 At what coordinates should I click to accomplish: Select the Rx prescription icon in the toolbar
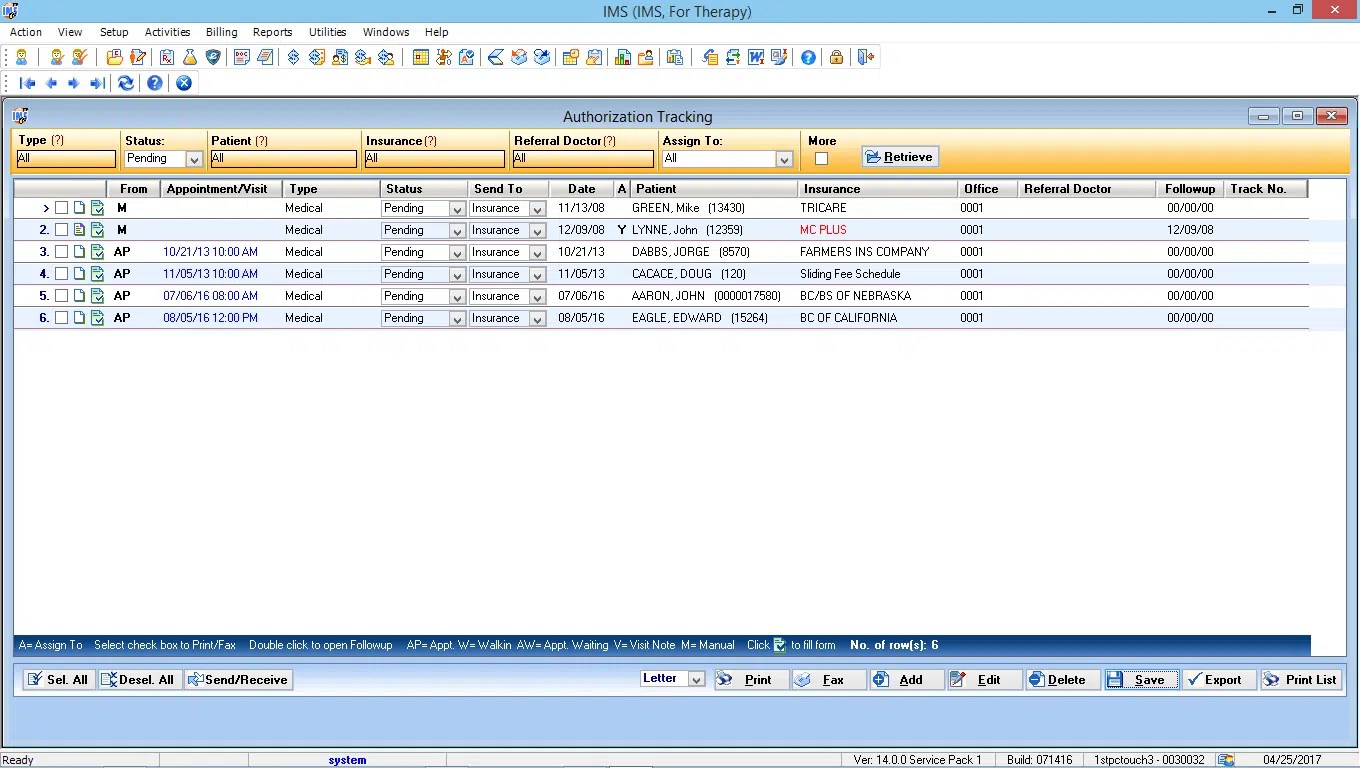click(x=165, y=57)
